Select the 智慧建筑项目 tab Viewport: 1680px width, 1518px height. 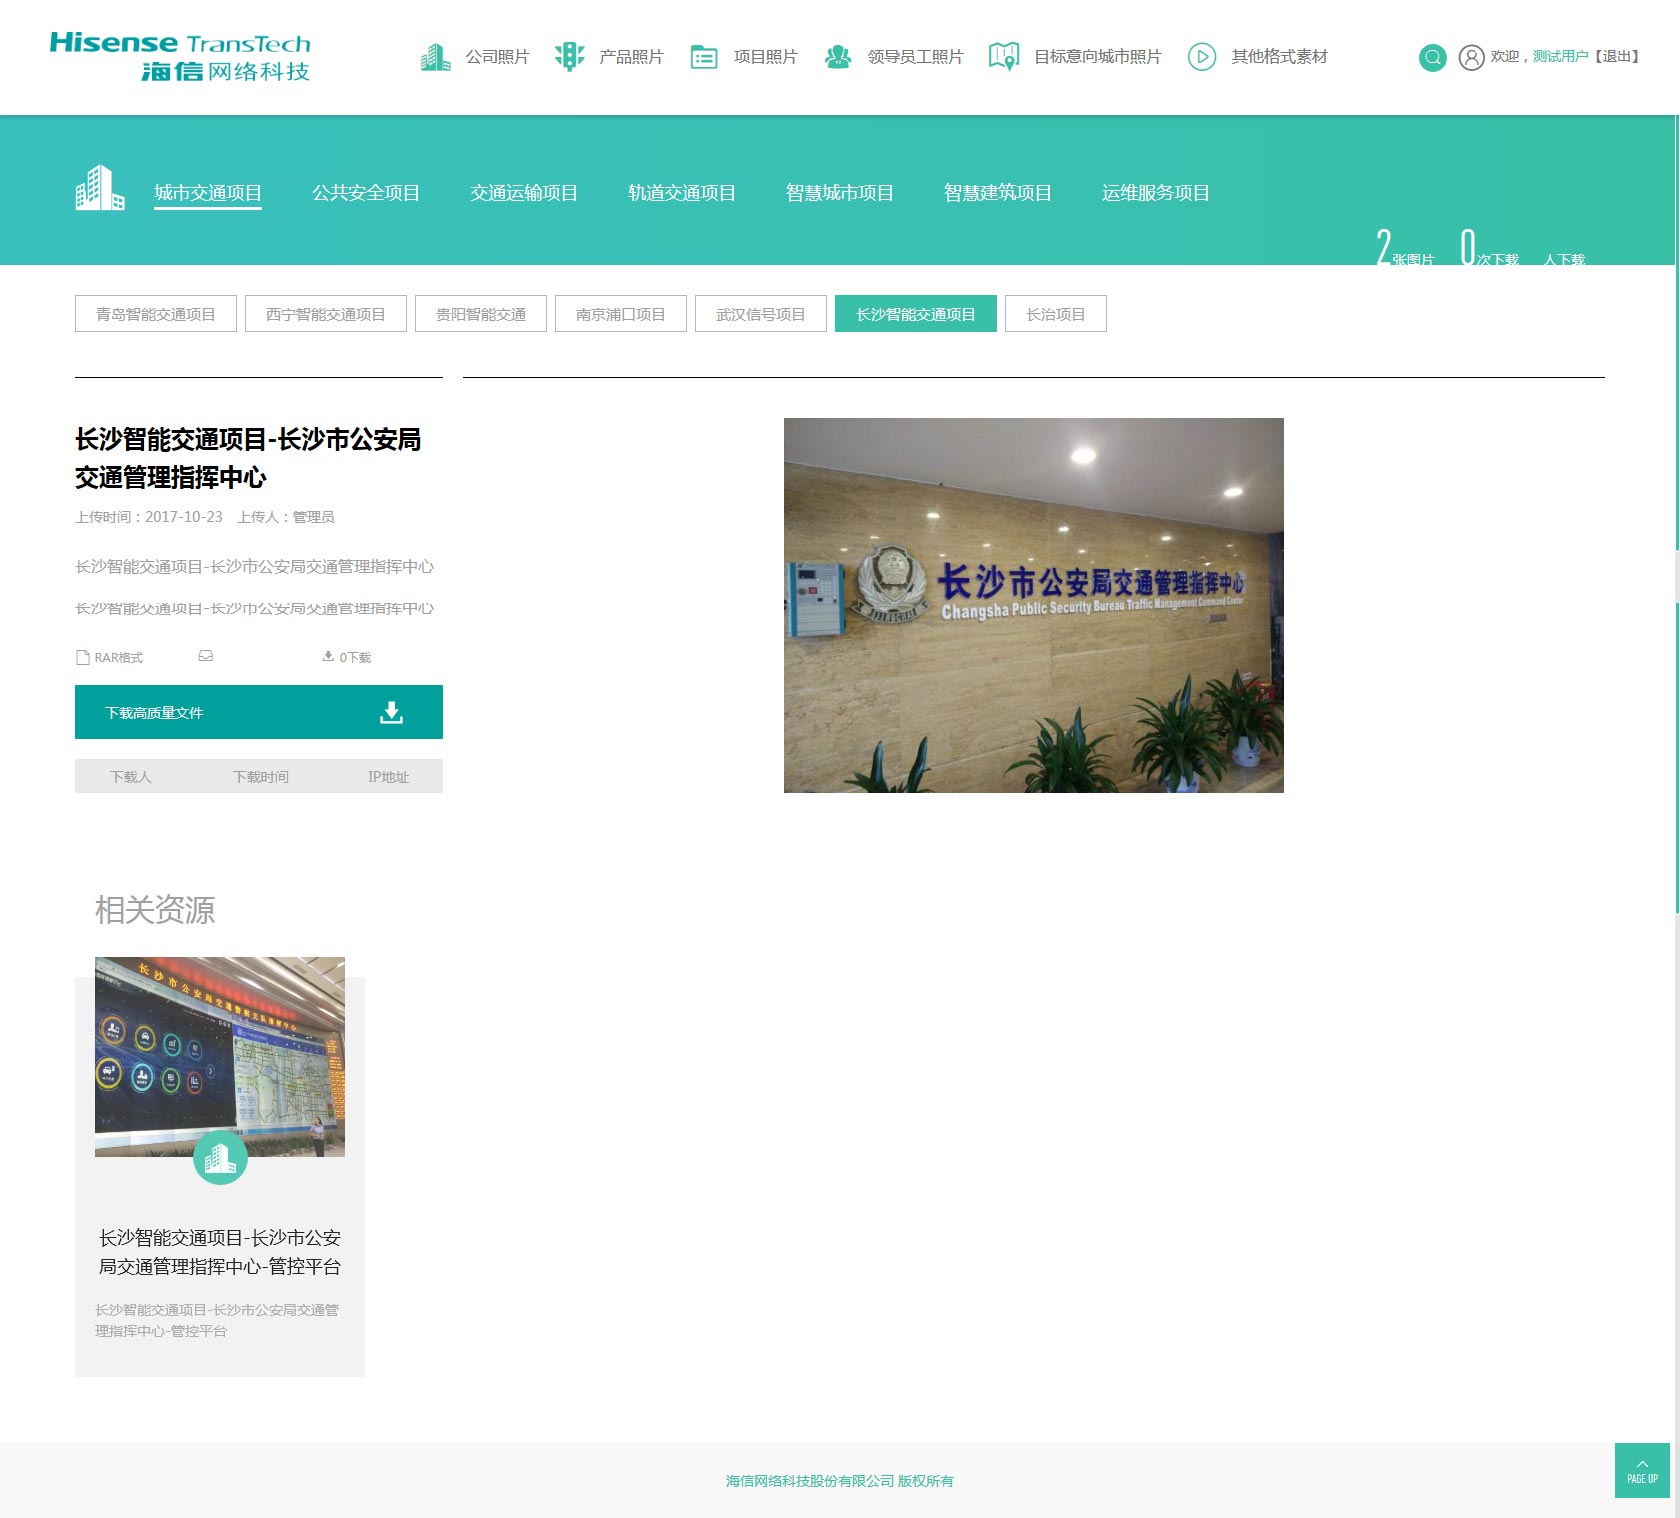click(x=998, y=193)
